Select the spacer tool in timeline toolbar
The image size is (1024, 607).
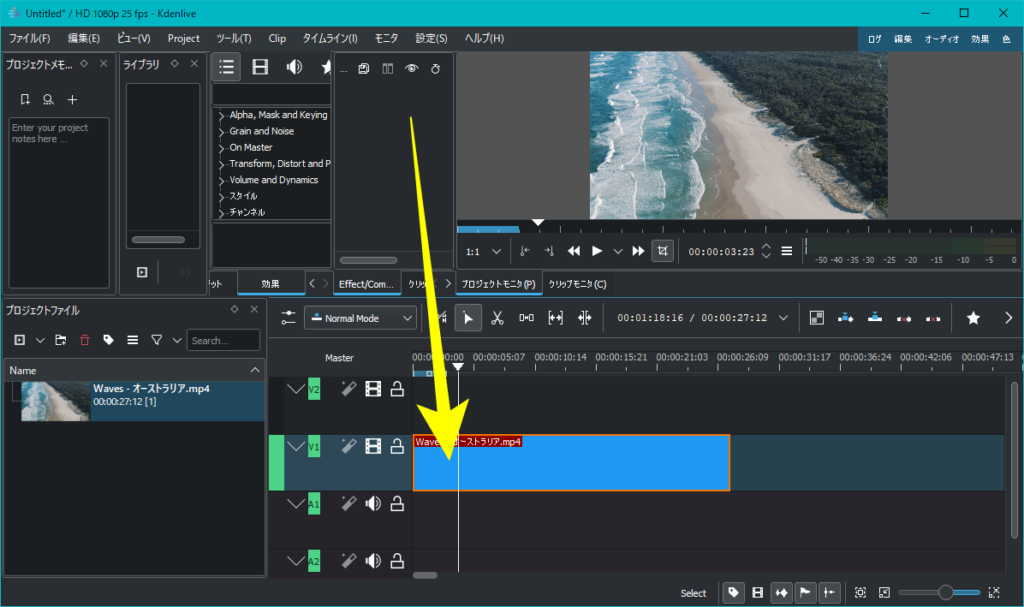click(x=526, y=318)
